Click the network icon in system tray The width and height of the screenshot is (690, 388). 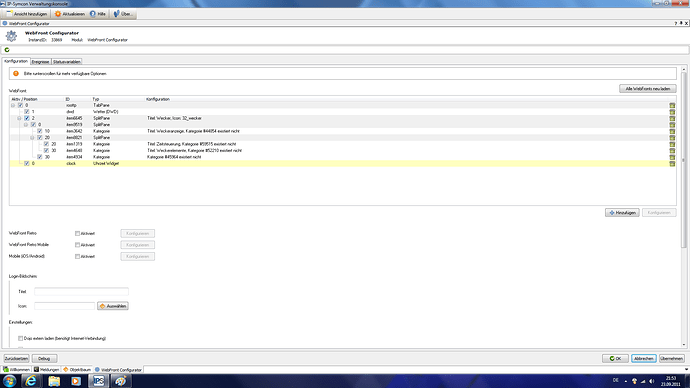[643, 381]
